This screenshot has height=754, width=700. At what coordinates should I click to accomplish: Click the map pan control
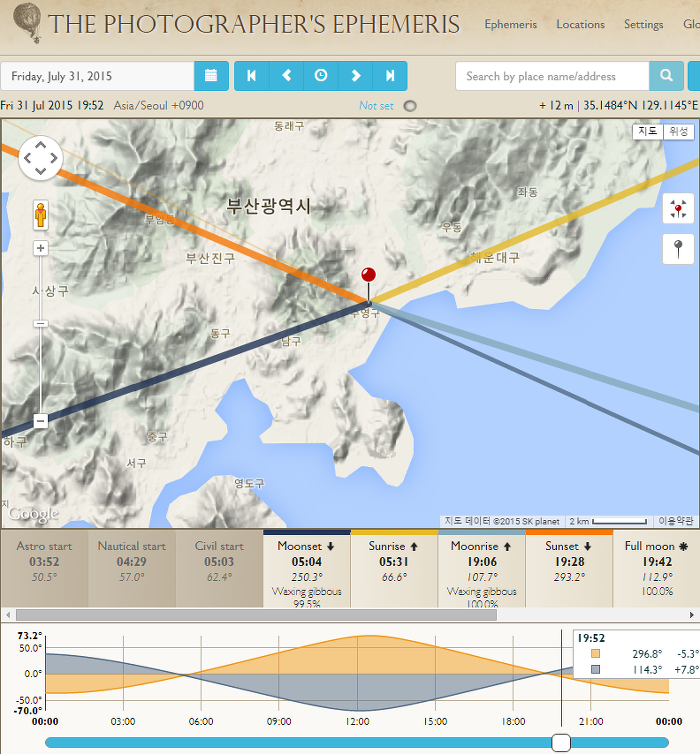(x=41, y=158)
